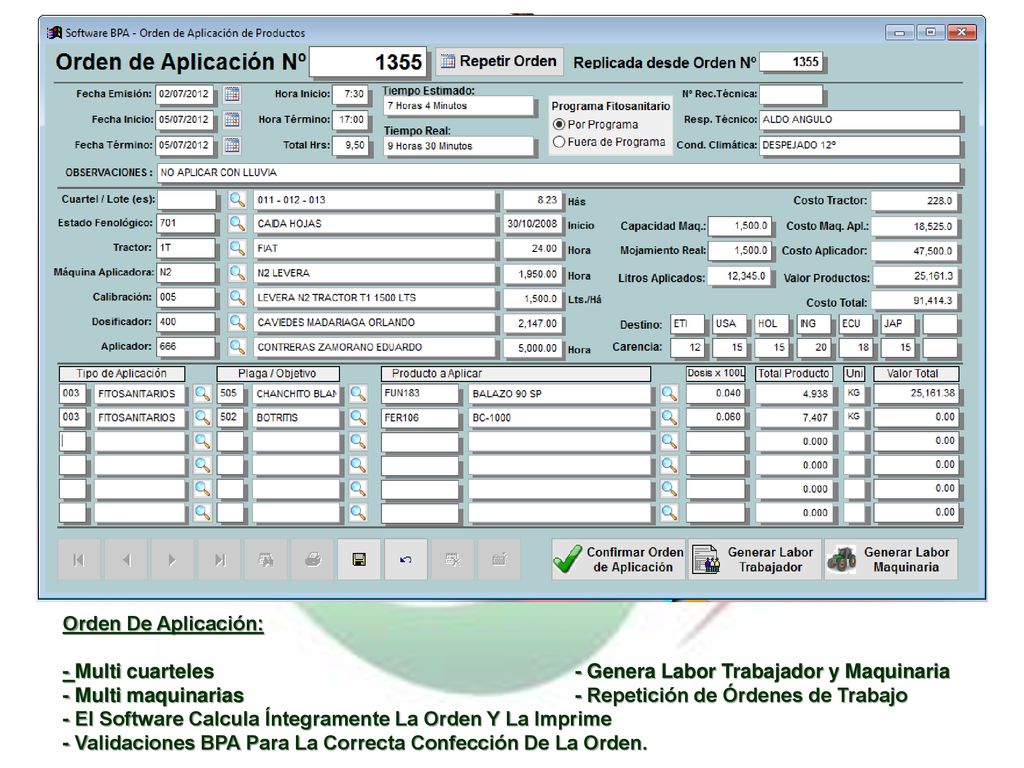Search Cuartel / Lote with magnifier icon
This screenshot has width=1024, height=768.
click(x=237, y=200)
